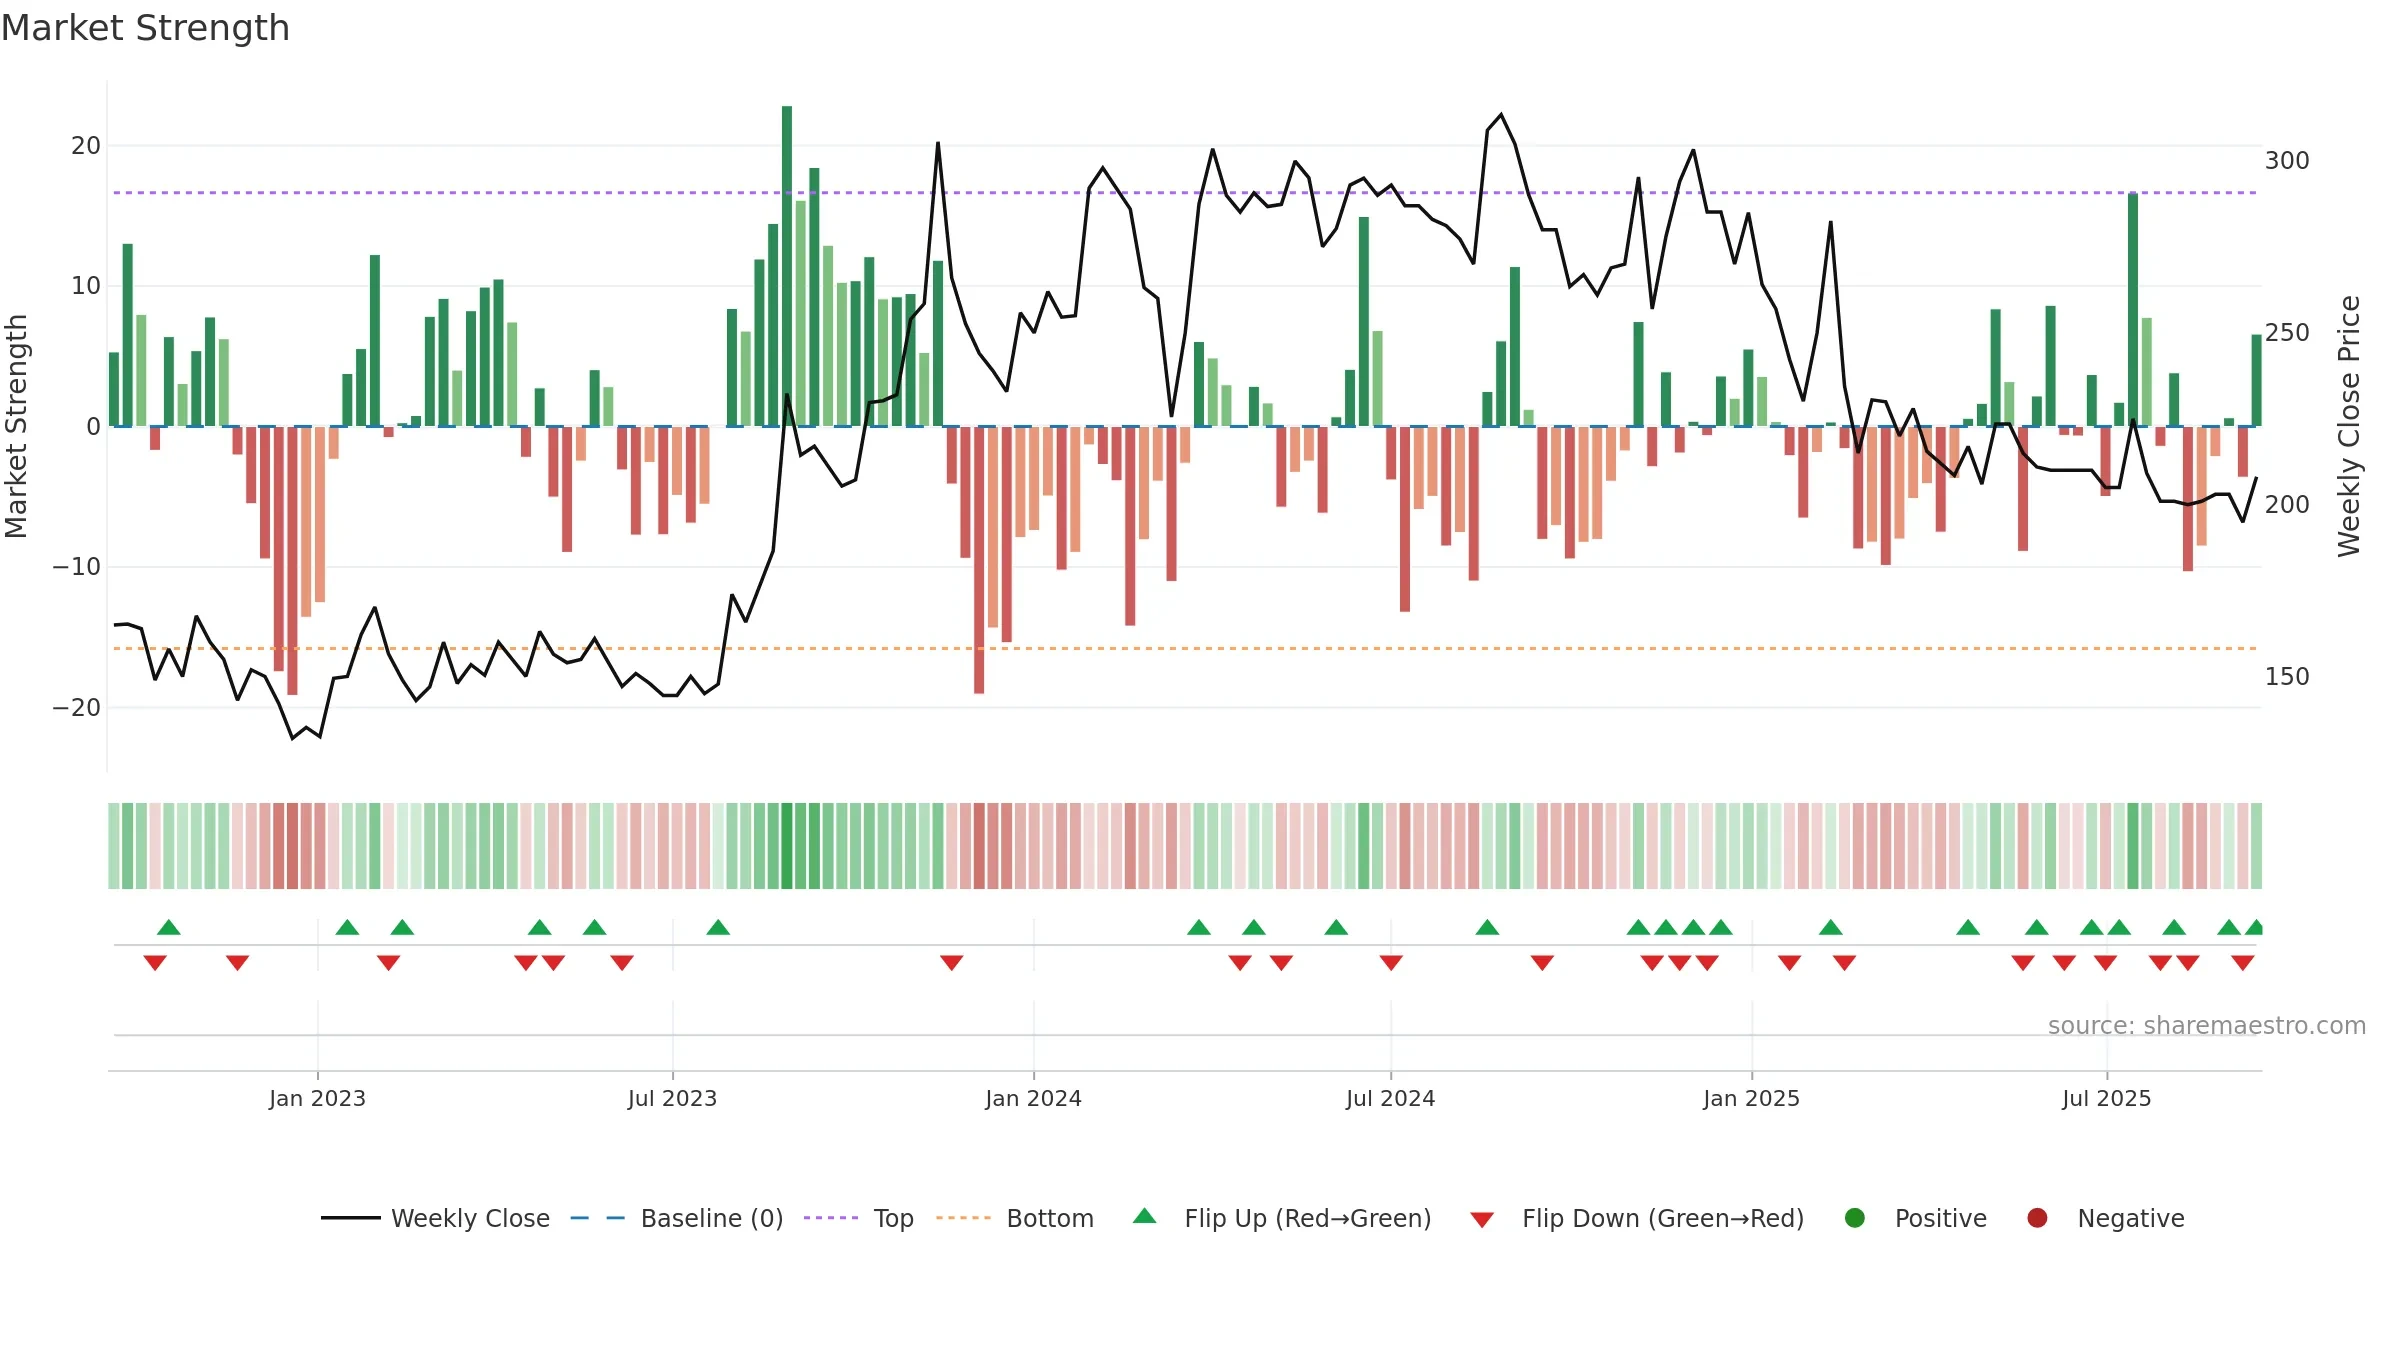Screen dimensions: 2400x1350
Task: Click the black Weekly Close legend line
Action: [x=351, y=1218]
